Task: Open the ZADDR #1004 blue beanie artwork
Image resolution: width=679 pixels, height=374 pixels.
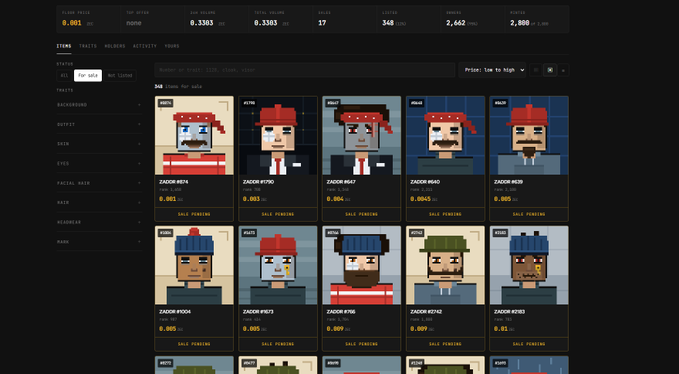Action: click(194, 265)
